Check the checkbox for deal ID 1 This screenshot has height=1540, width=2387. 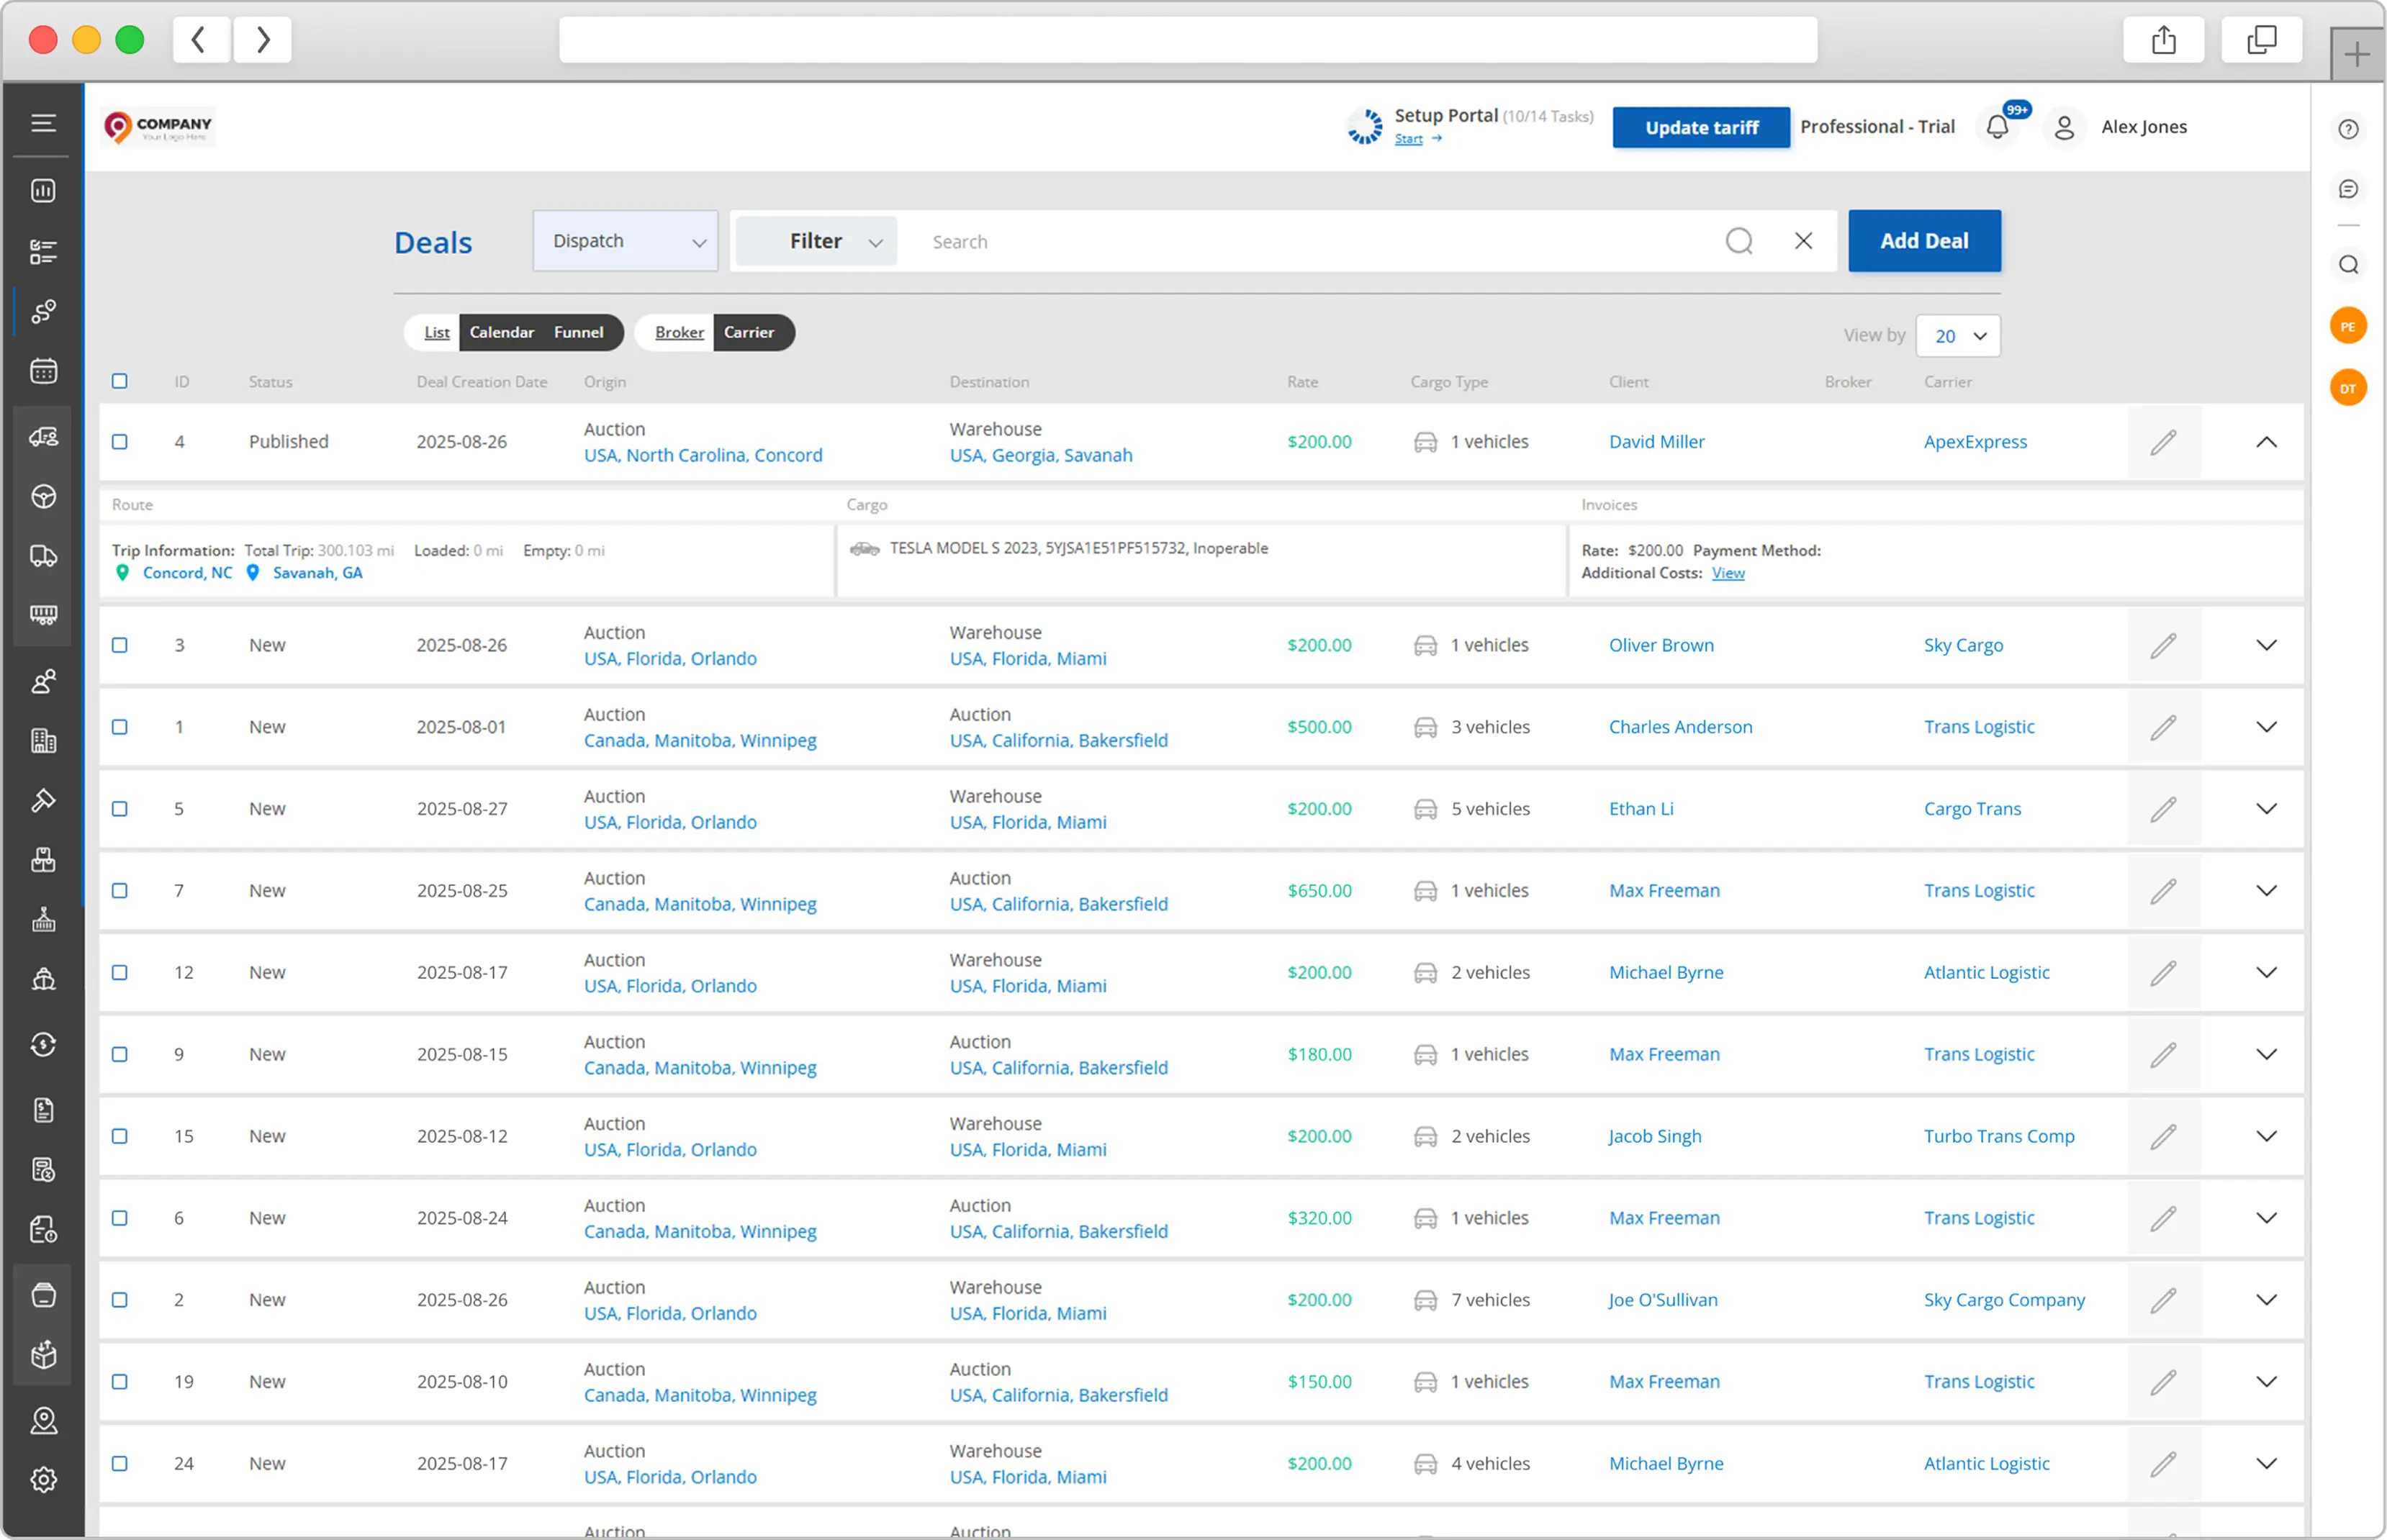120,727
